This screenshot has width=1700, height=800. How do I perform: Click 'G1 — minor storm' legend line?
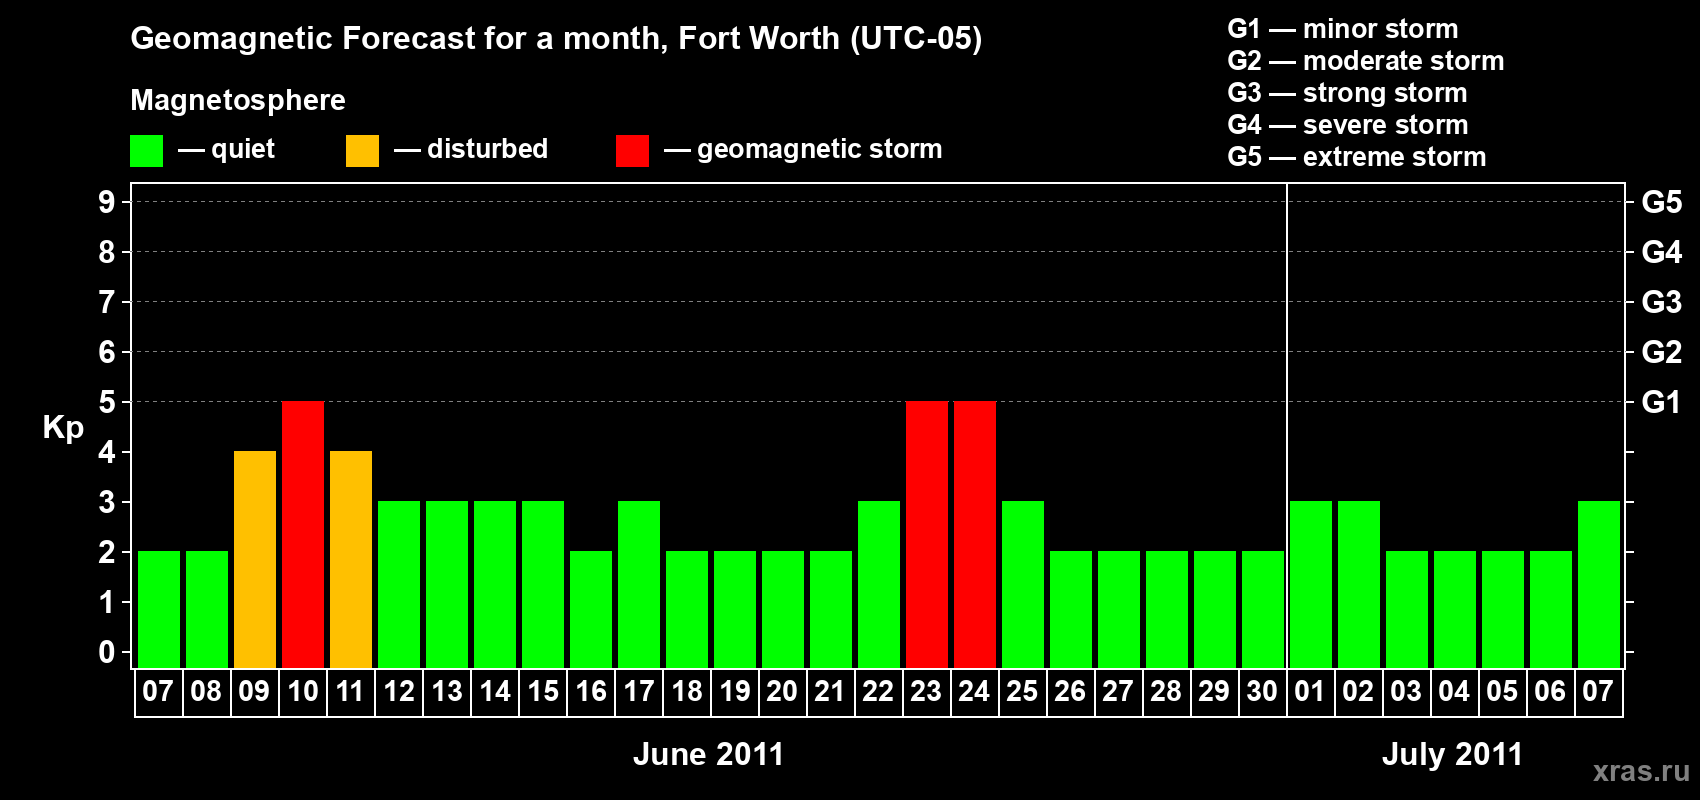pyautogui.click(x=1343, y=29)
